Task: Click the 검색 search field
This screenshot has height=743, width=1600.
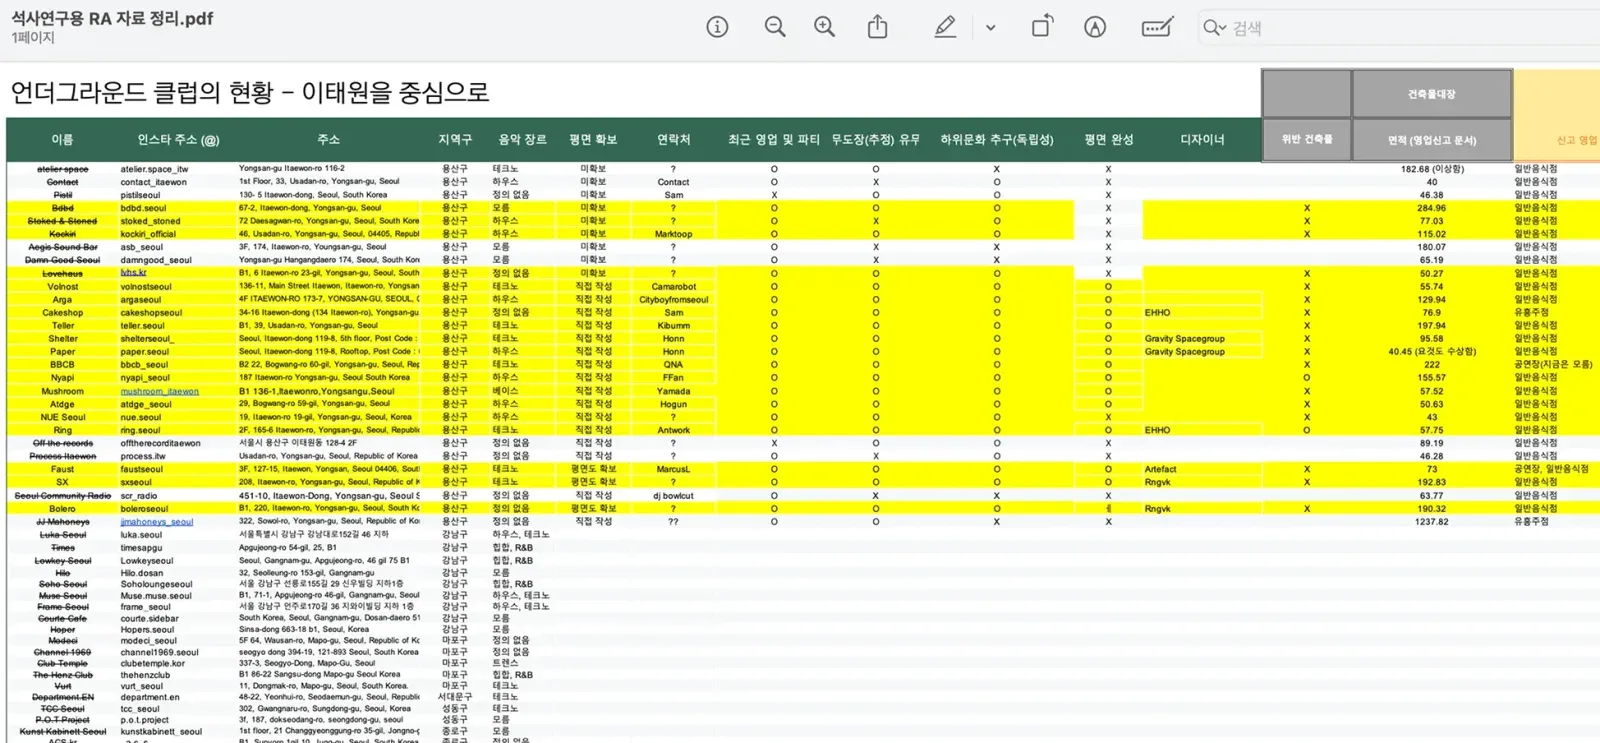Action: 1400,28
